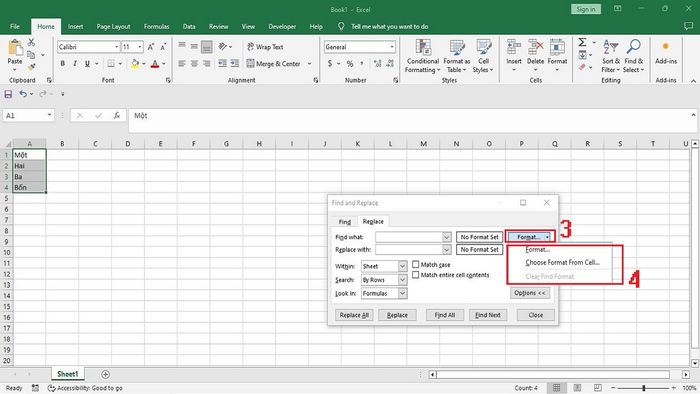
Task: Open the Search By Rows dropdown
Action: point(402,280)
